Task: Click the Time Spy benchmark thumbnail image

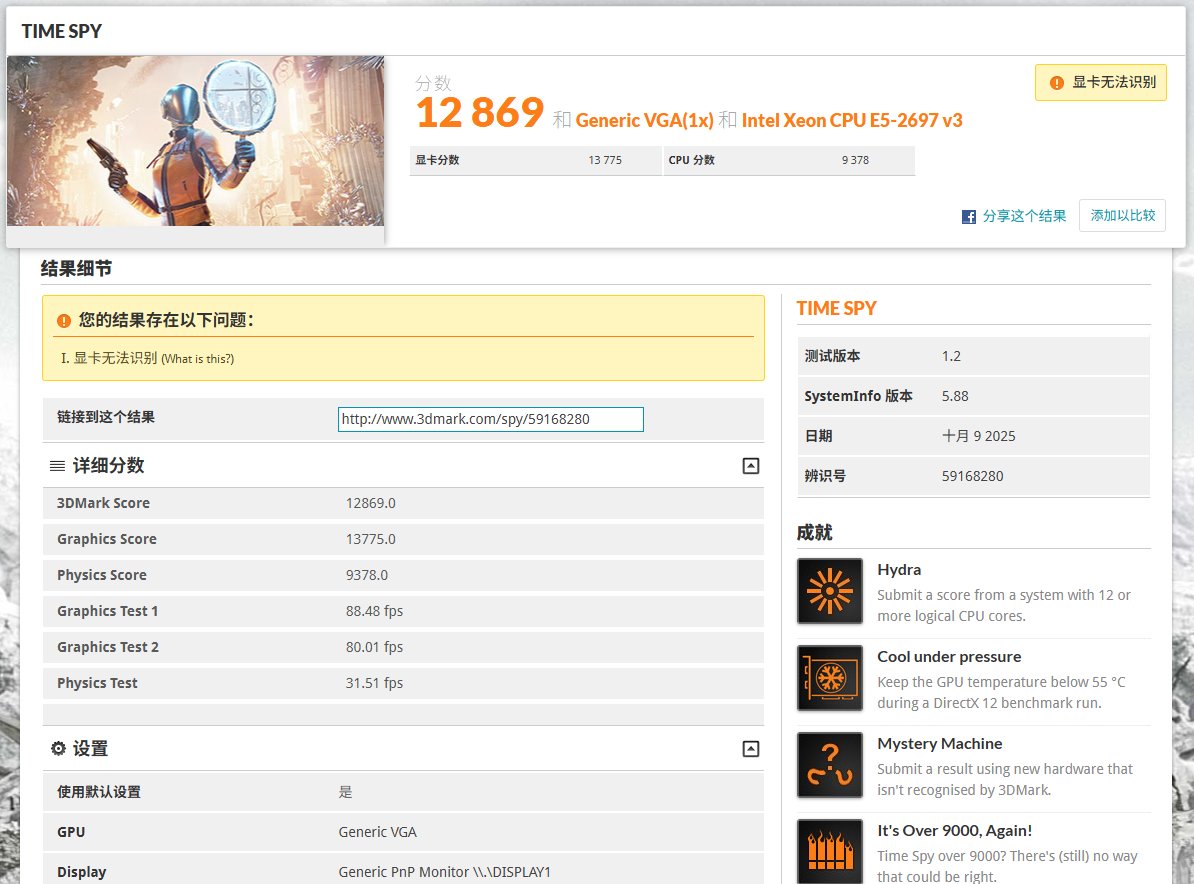Action: point(196,141)
